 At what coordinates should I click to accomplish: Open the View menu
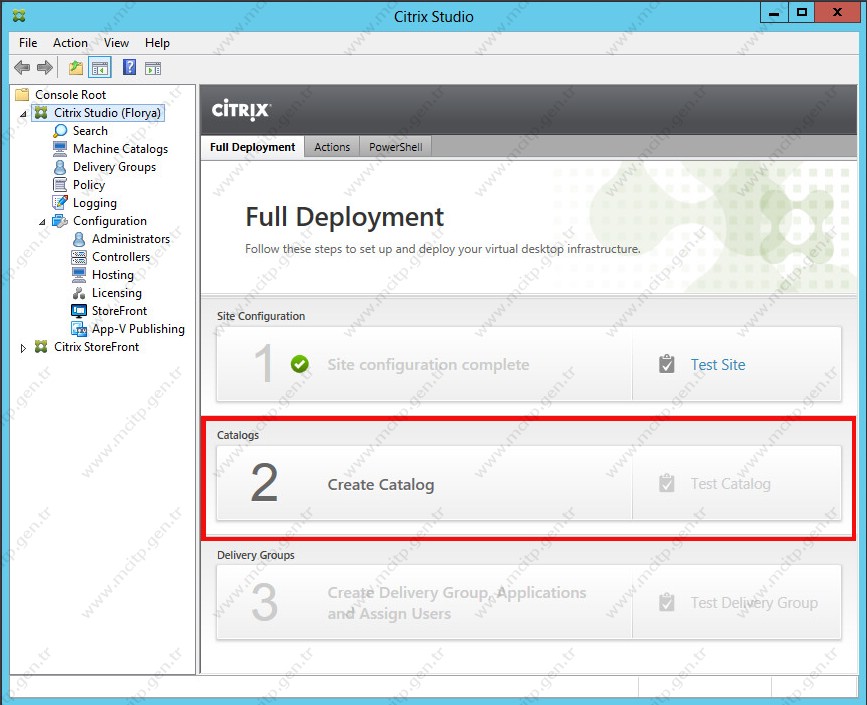pos(116,43)
